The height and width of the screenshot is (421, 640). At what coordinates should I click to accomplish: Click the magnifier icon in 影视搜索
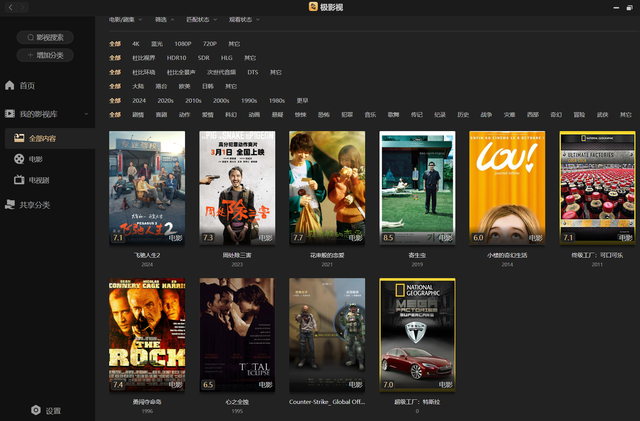[x=31, y=38]
